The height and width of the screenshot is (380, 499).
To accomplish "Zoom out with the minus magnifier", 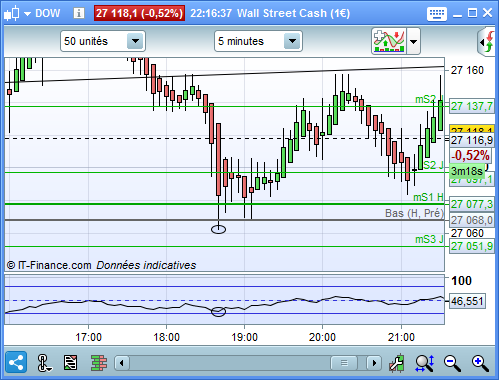I will pyautogui.click(x=452, y=363).
